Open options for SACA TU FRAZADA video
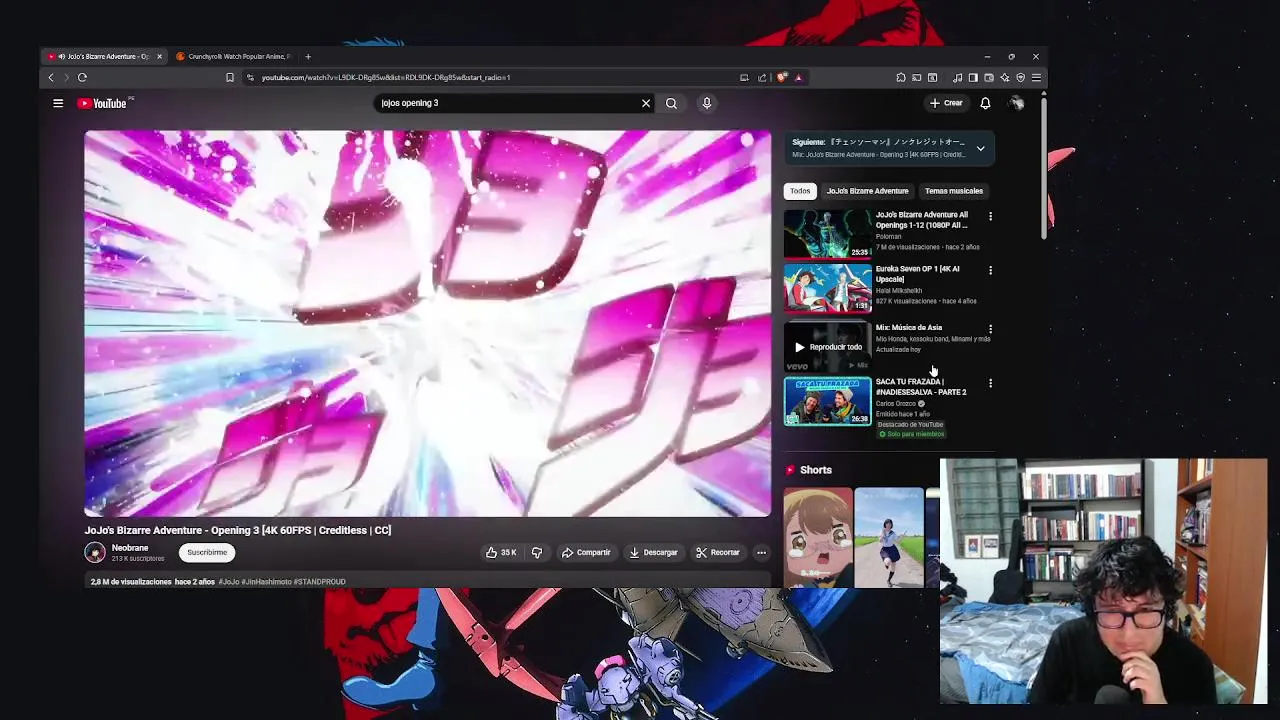This screenshot has height=720, width=1280. [990, 383]
